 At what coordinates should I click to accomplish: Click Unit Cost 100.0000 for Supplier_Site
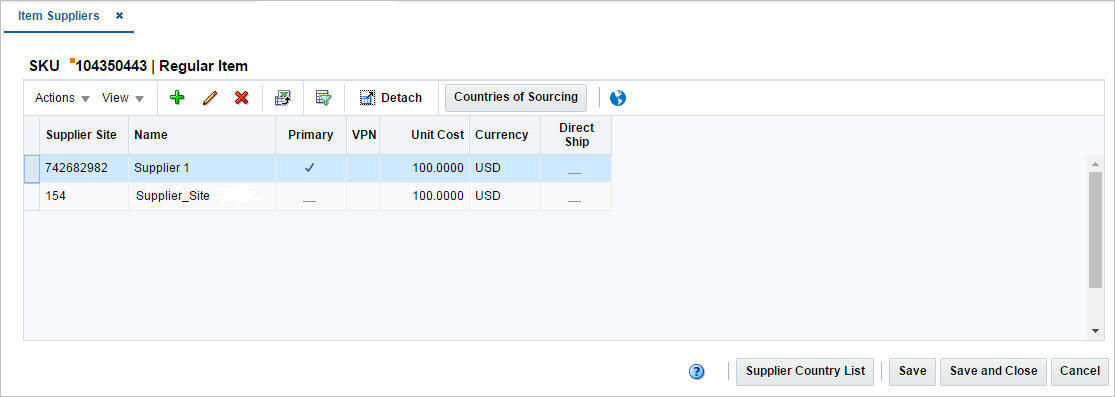[425, 196]
